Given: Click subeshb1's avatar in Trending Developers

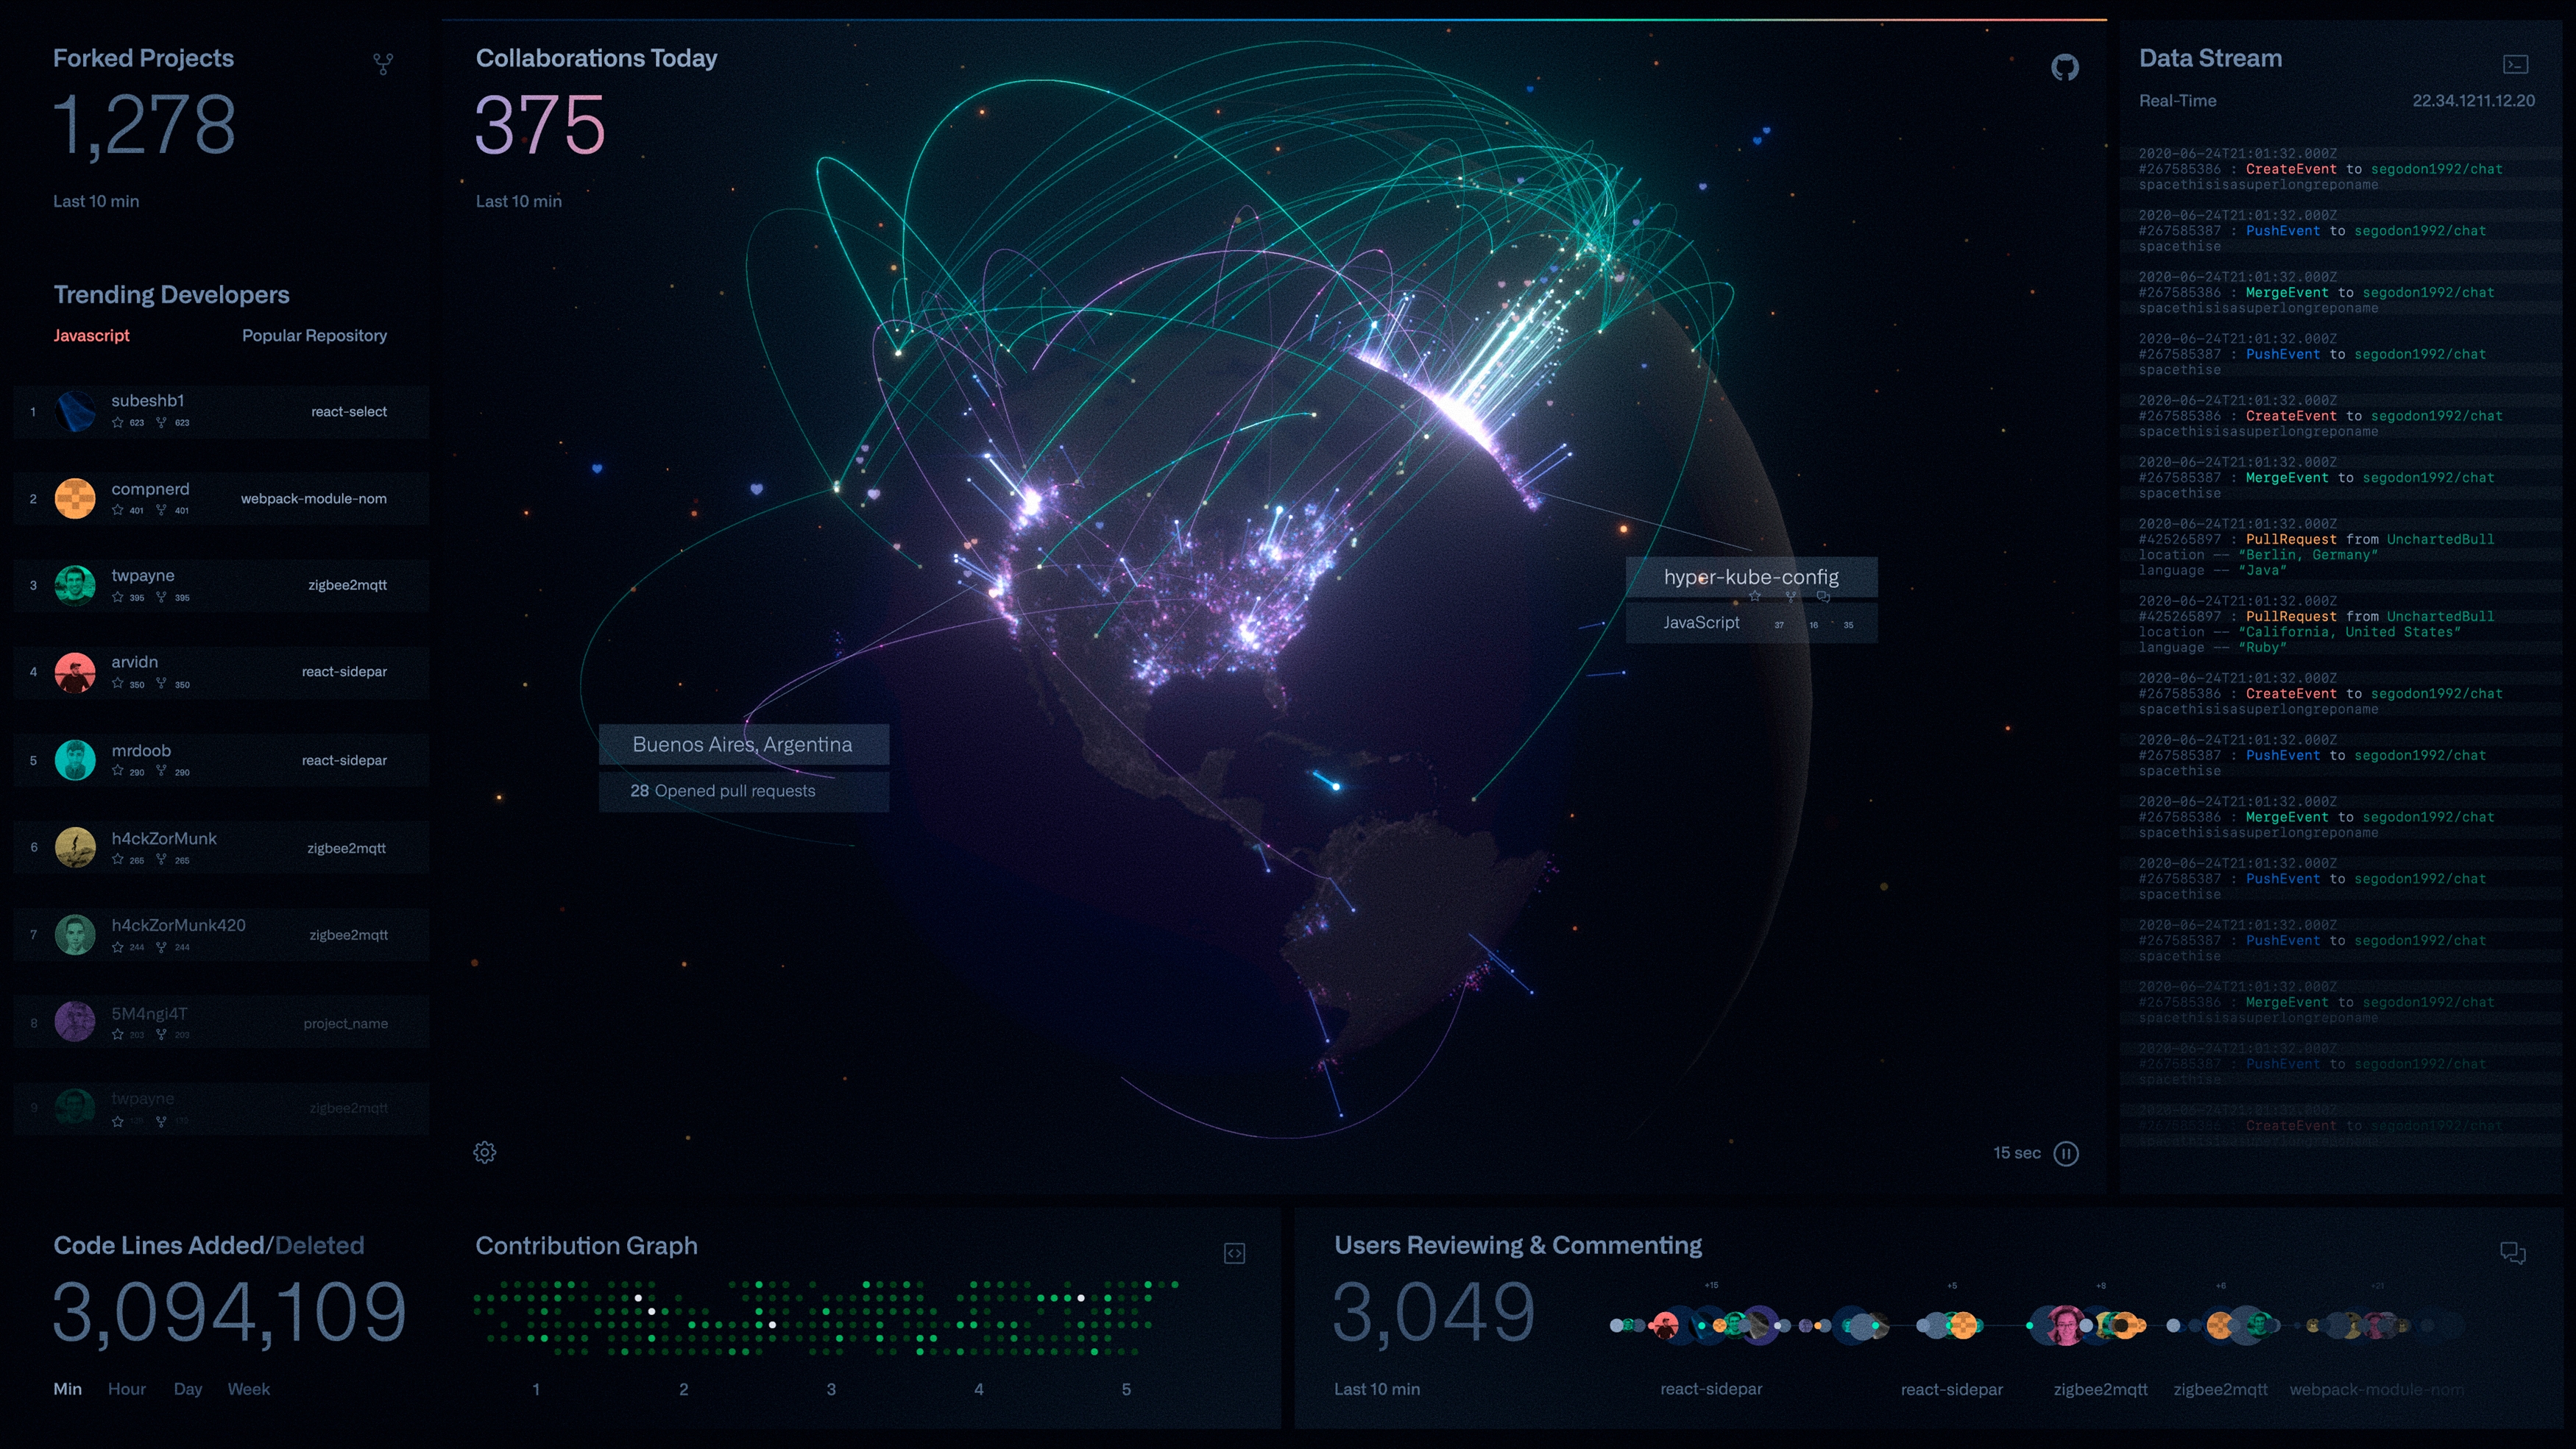Looking at the screenshot, I should point(75,411).
